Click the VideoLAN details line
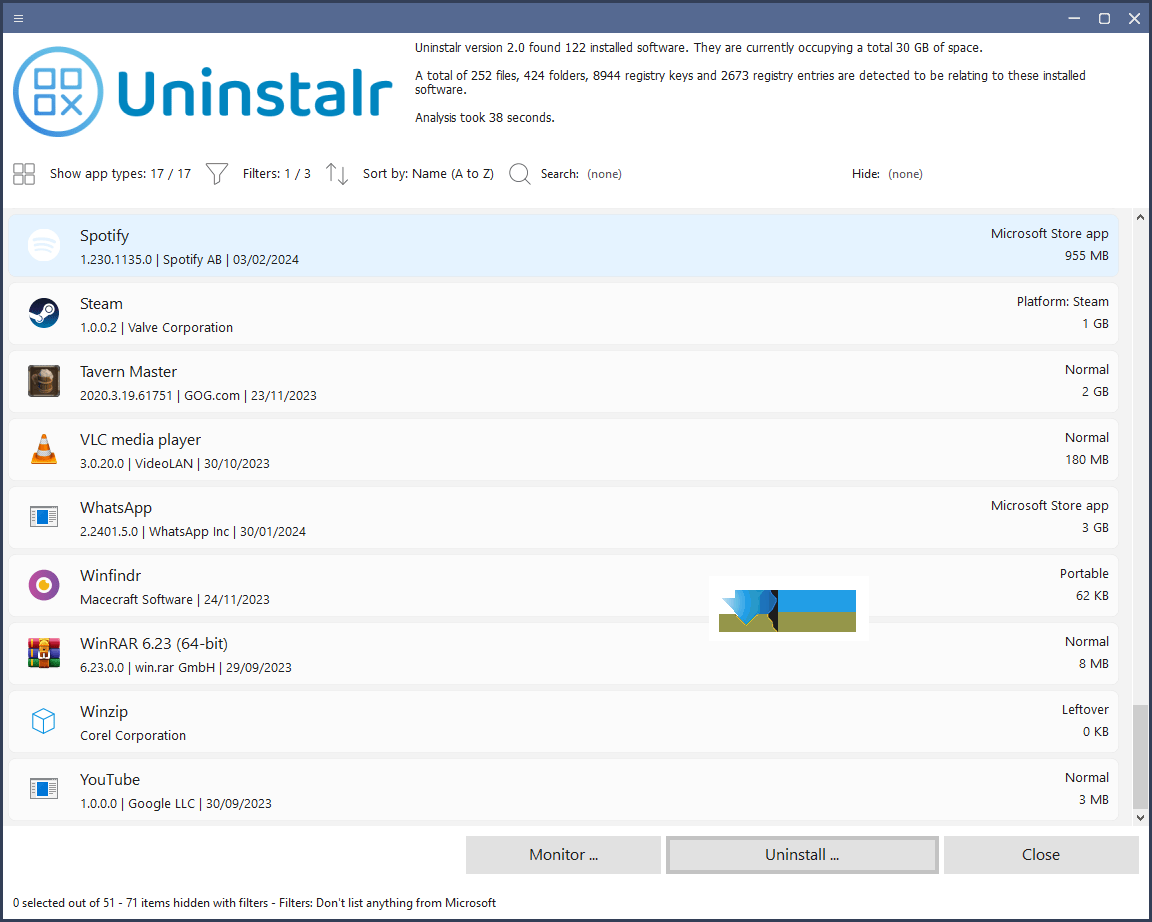The image size is (1152, 922). coord(175,464)
